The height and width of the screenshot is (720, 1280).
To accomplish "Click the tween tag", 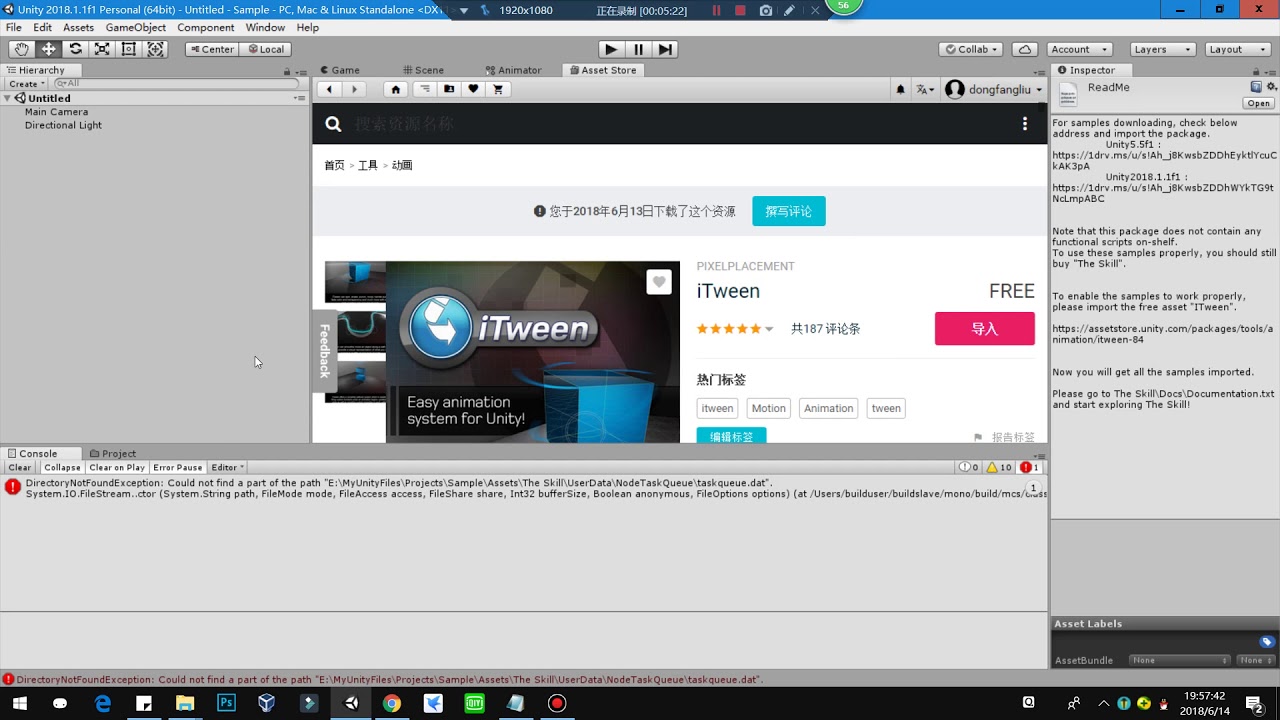I will (x=886, y=408).
